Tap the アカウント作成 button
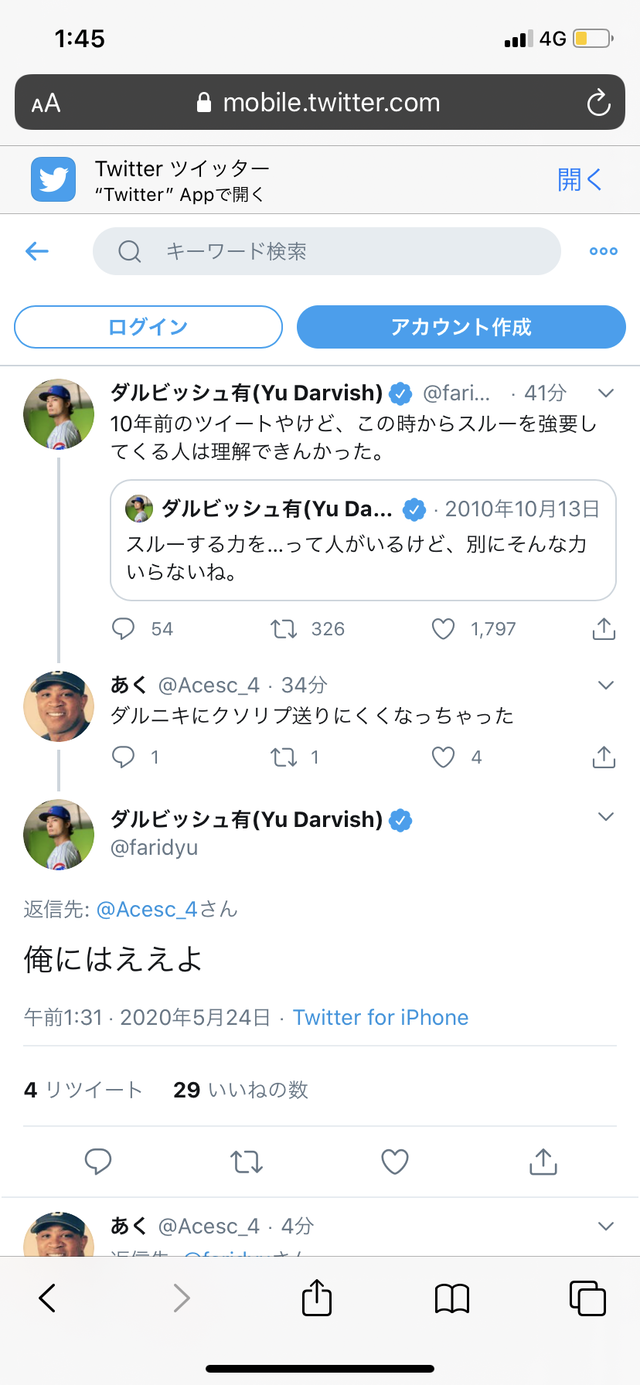The width and height of the screenshot is (640, 1385). coord(461,327)
